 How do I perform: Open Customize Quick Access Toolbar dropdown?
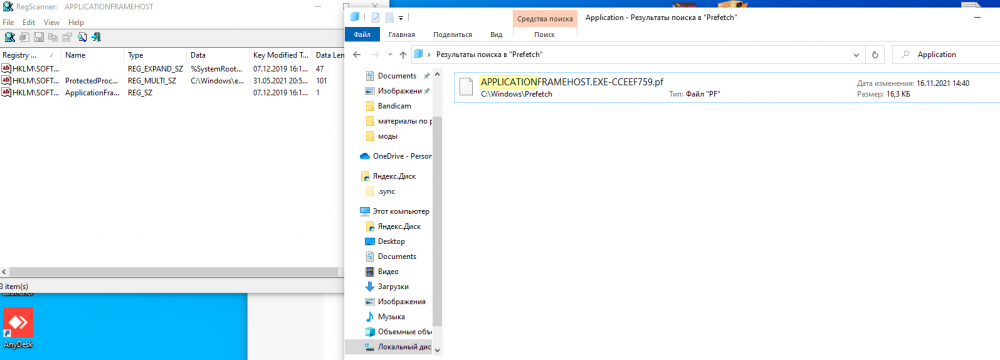click(x=401, y=17)
